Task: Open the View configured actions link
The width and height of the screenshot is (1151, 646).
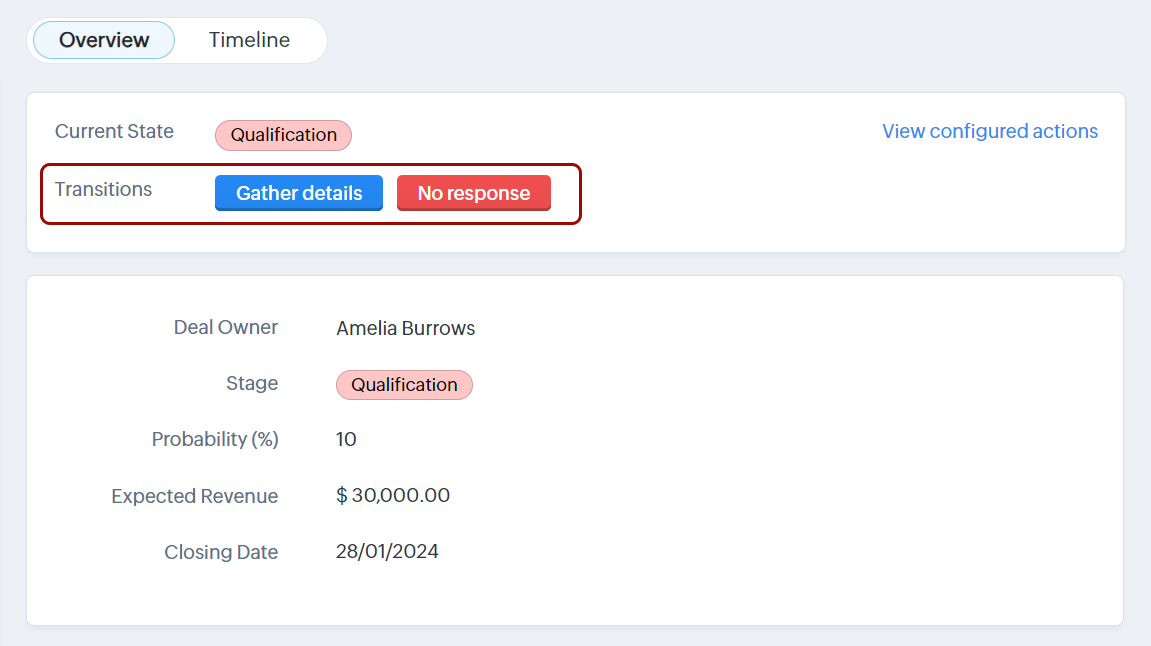Action: (x=989, y=131)
